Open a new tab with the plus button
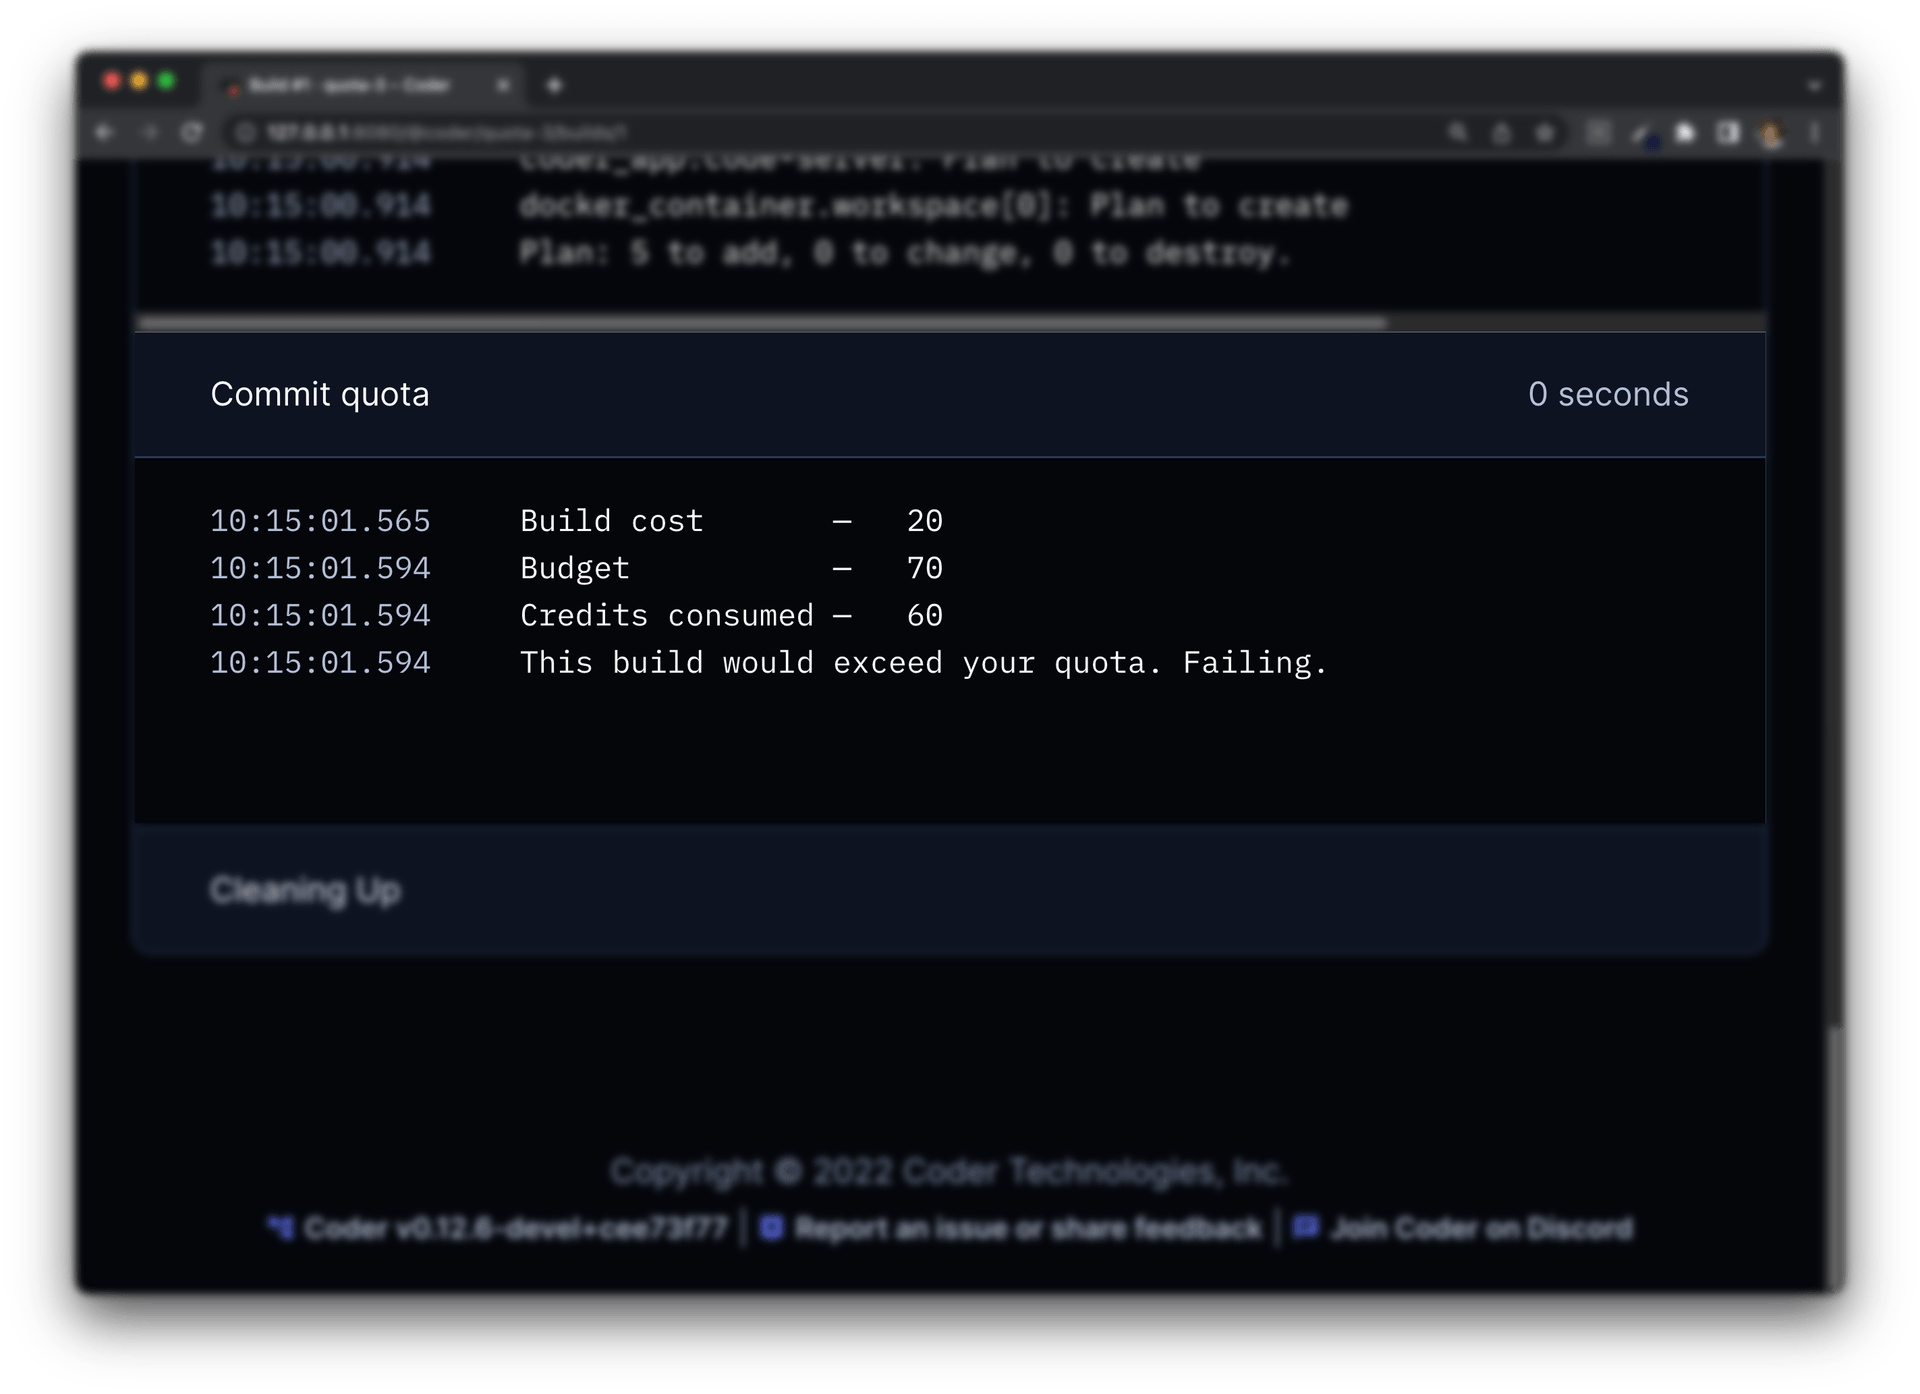 (554, 86)
